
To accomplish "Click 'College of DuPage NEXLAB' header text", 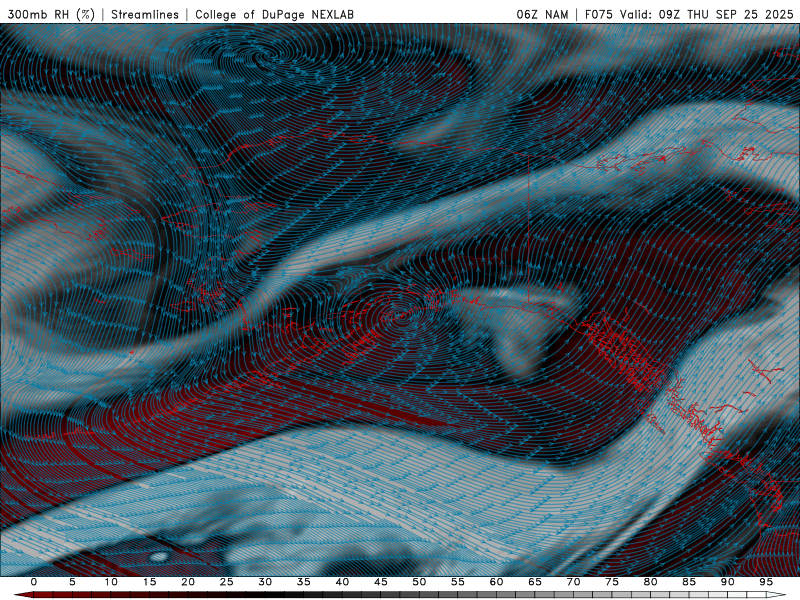I will point(274,14).
